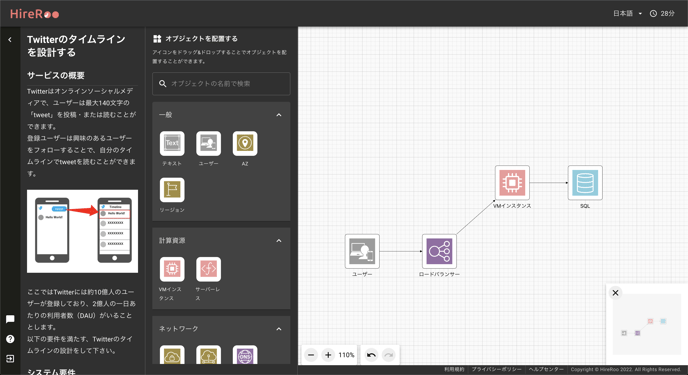Zoom in with the plus button

click(x=328, y=355)
